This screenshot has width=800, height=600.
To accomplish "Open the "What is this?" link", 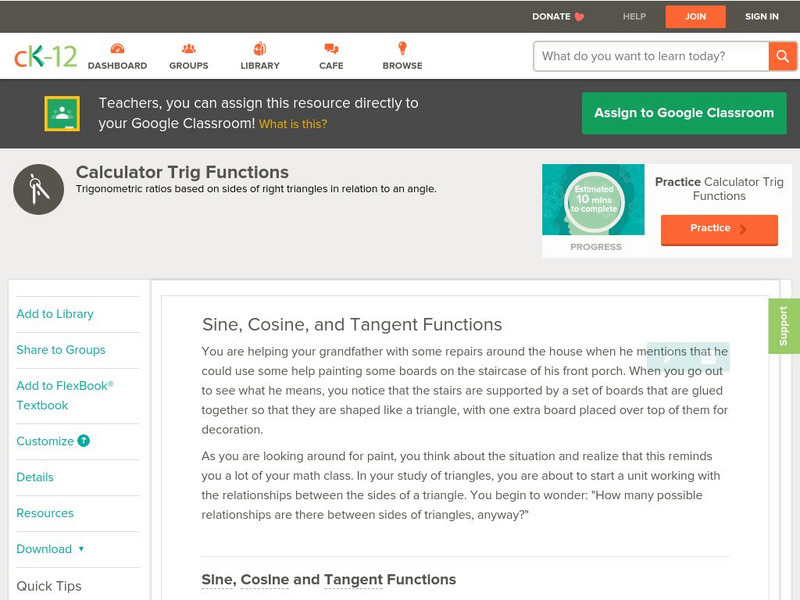I will [x=293, y=124].
